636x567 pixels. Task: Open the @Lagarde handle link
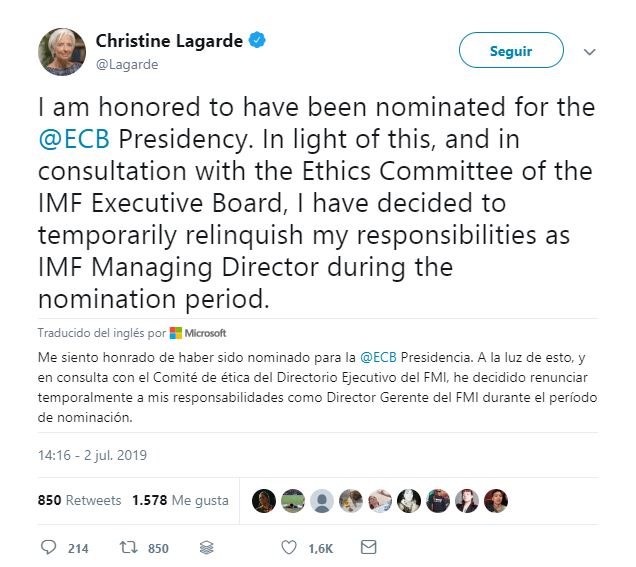click(x=127, y=64)
